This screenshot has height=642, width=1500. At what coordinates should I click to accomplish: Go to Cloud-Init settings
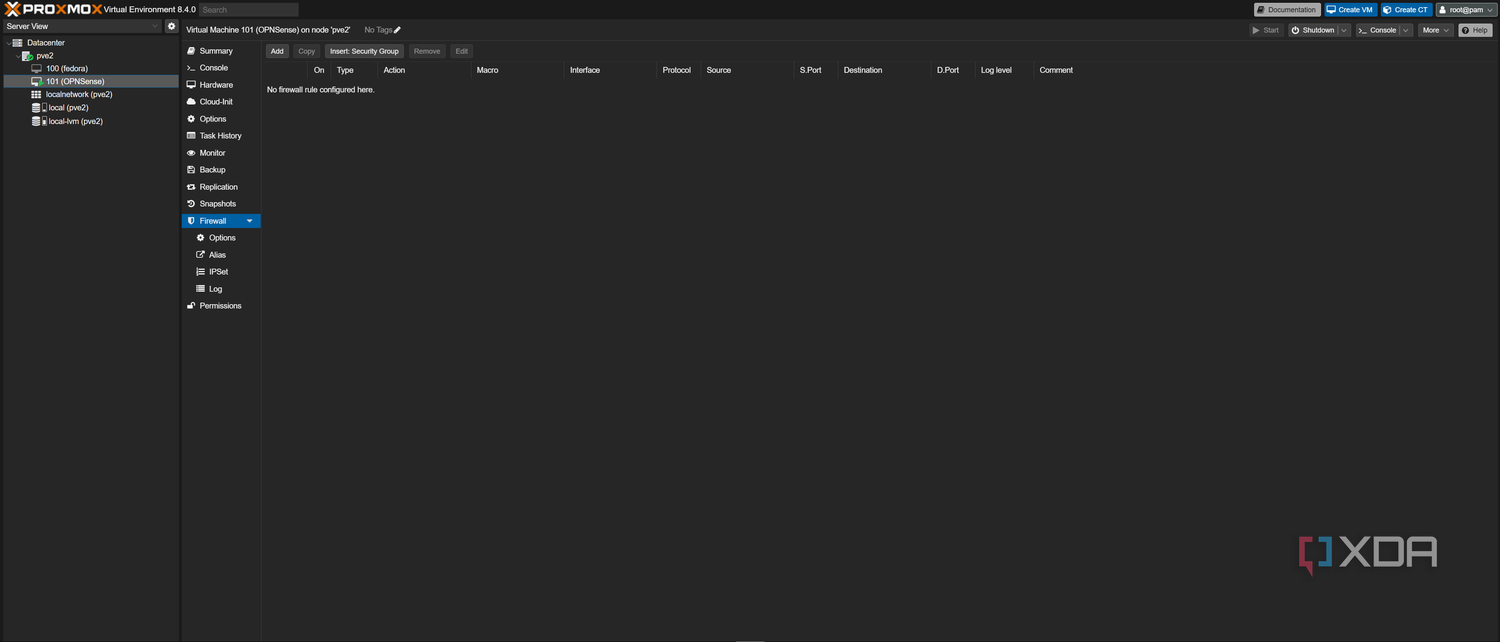(x=216, y=102)
